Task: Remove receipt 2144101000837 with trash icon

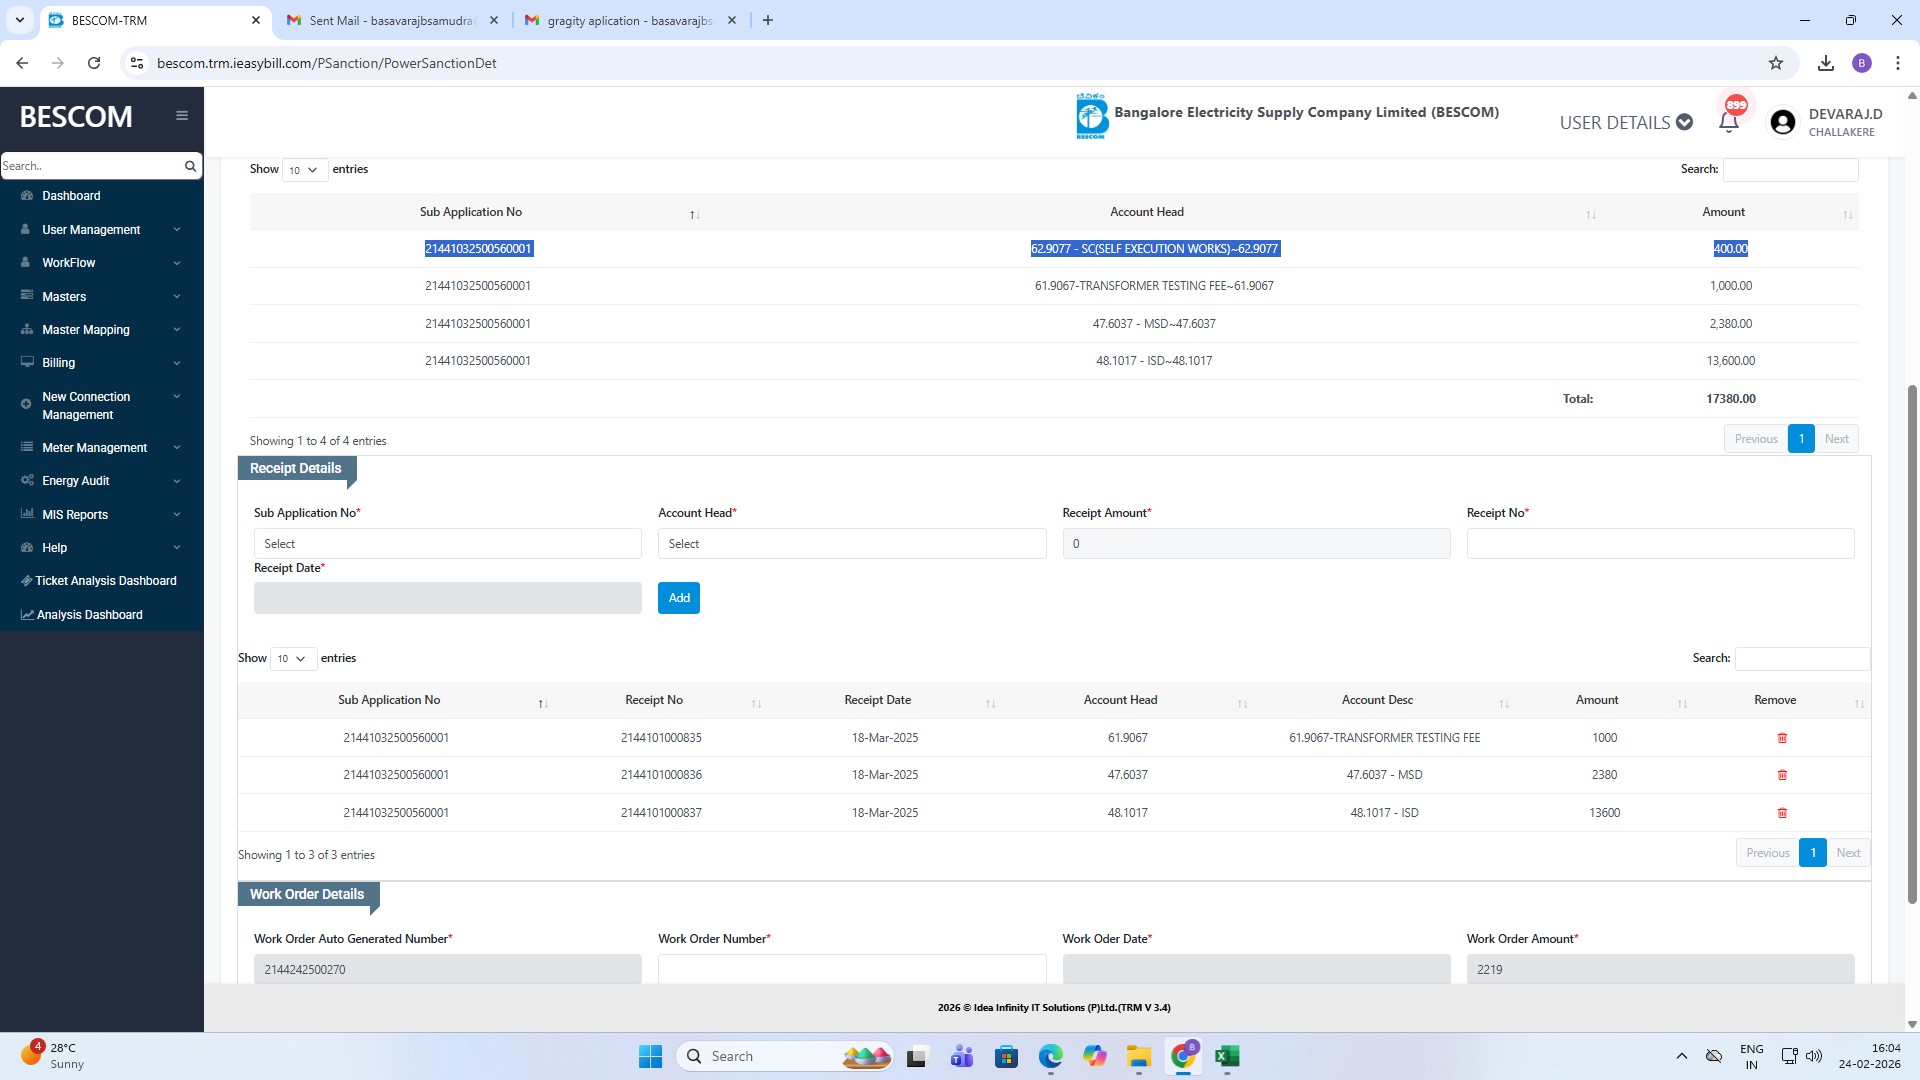Action: click(x=1781, y=813)
